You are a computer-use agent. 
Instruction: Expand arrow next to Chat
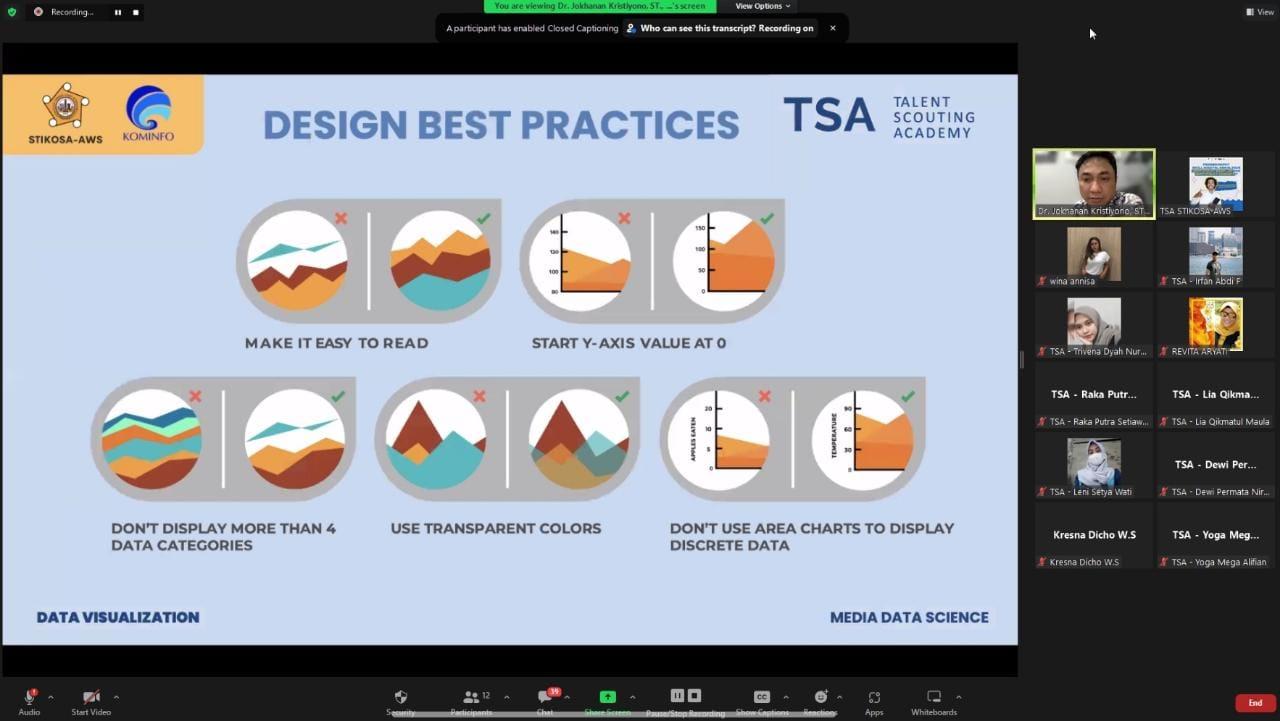[x=567, y=697]
